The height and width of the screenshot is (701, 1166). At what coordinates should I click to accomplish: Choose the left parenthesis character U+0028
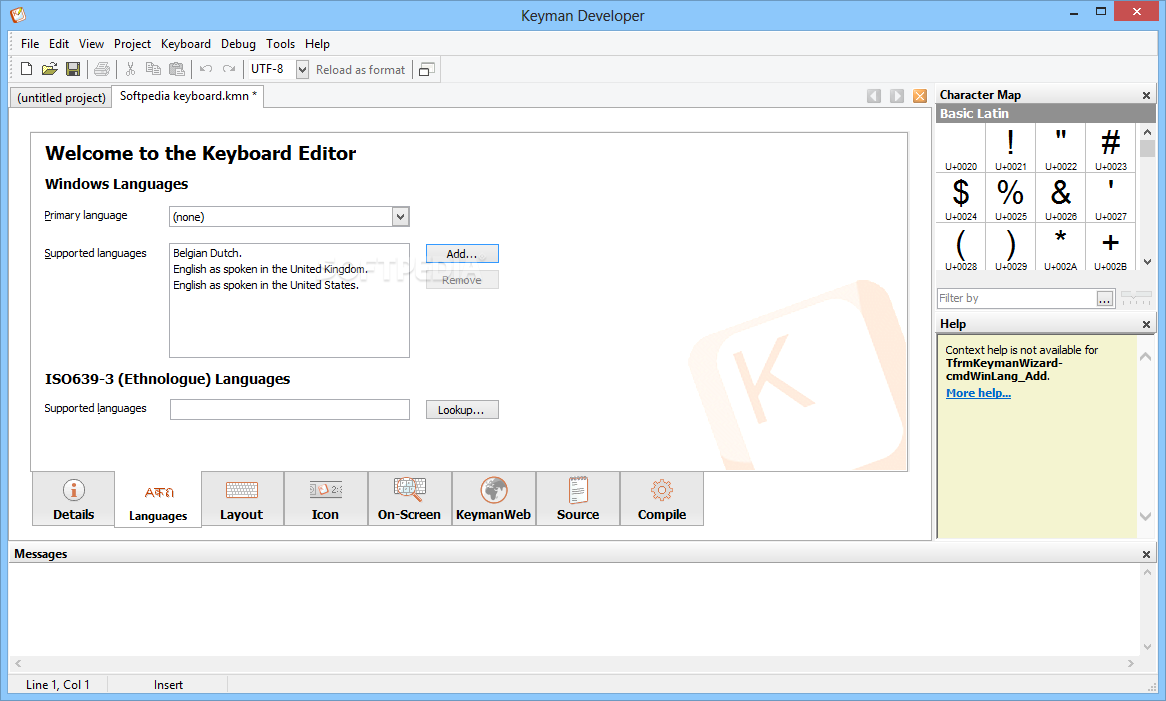(x=961, y=248)
